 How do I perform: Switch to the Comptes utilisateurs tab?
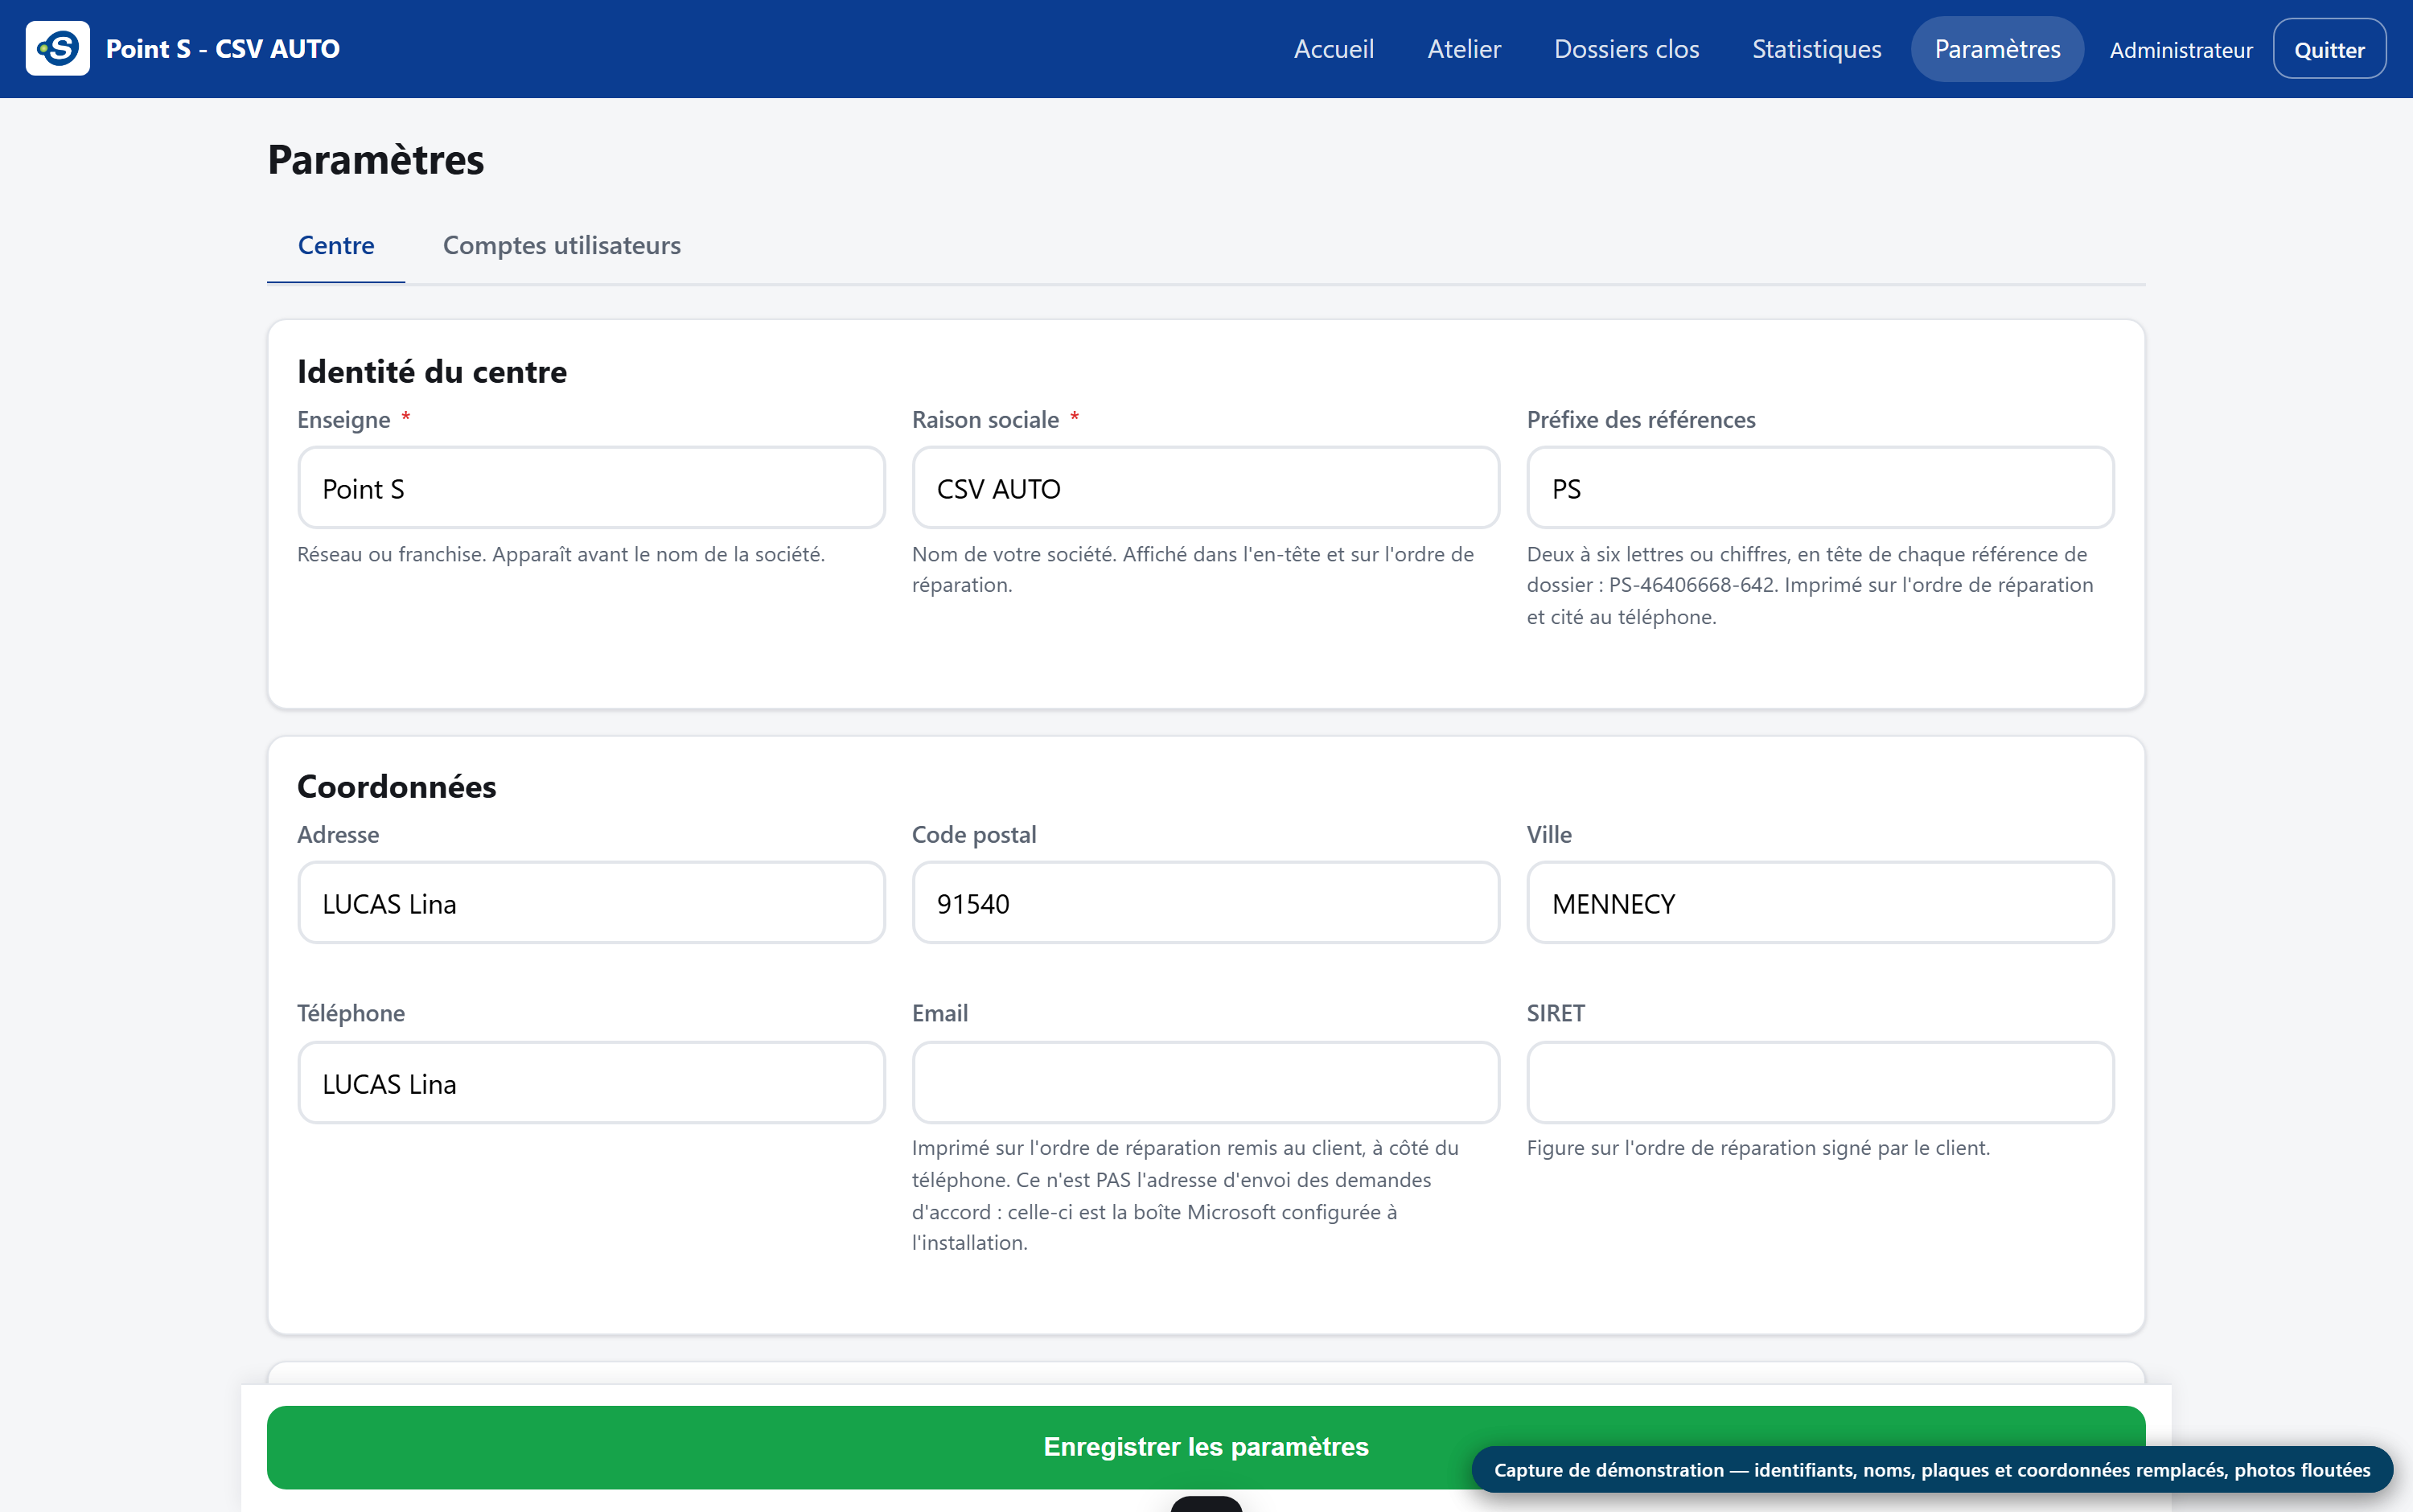[561, 245]
